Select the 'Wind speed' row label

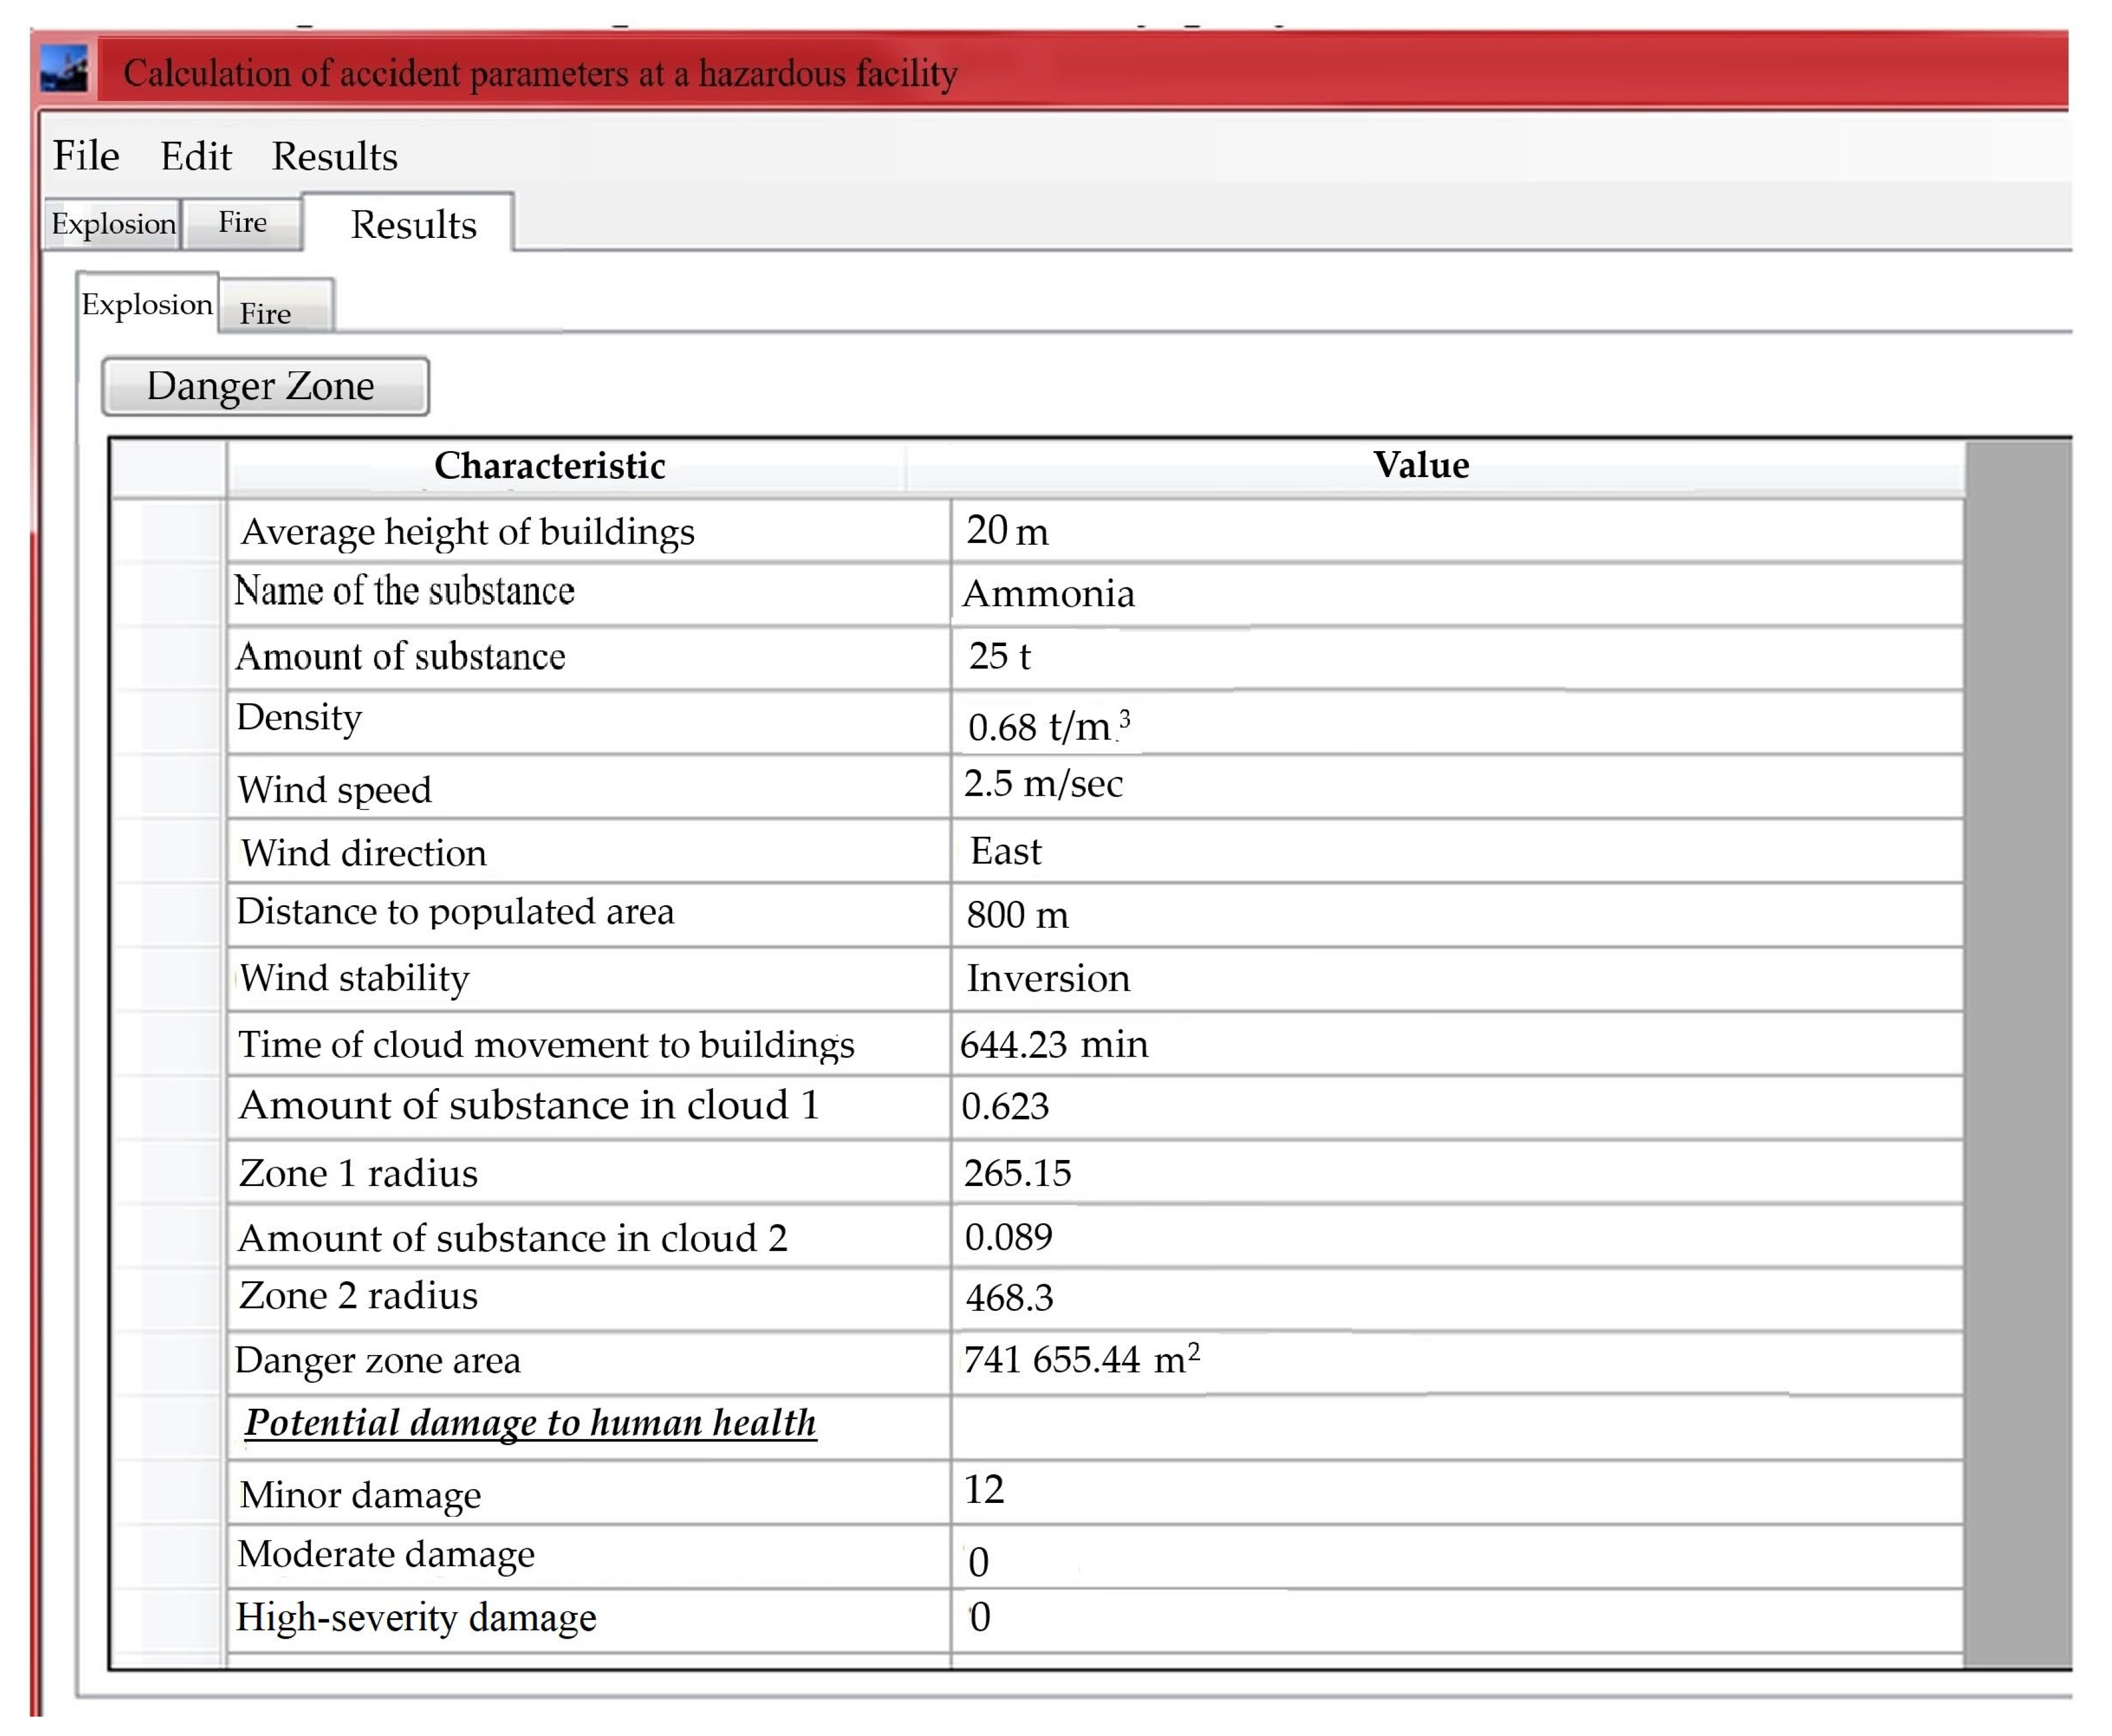coord(589,787)
